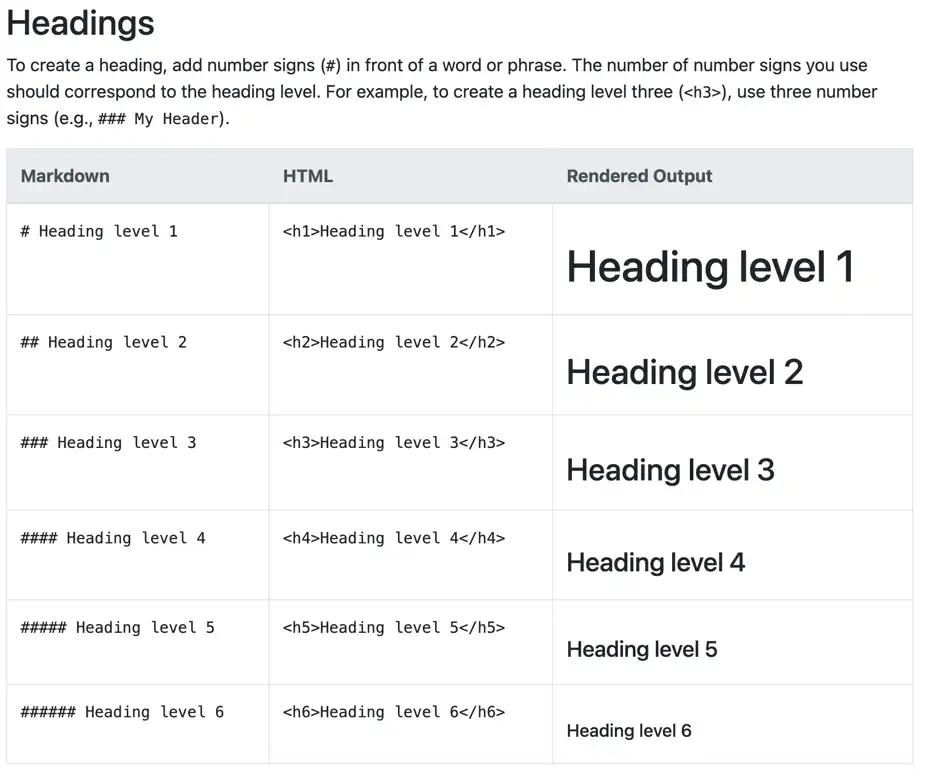Click the small rendered "Heading level 6" text

(629, 731)
